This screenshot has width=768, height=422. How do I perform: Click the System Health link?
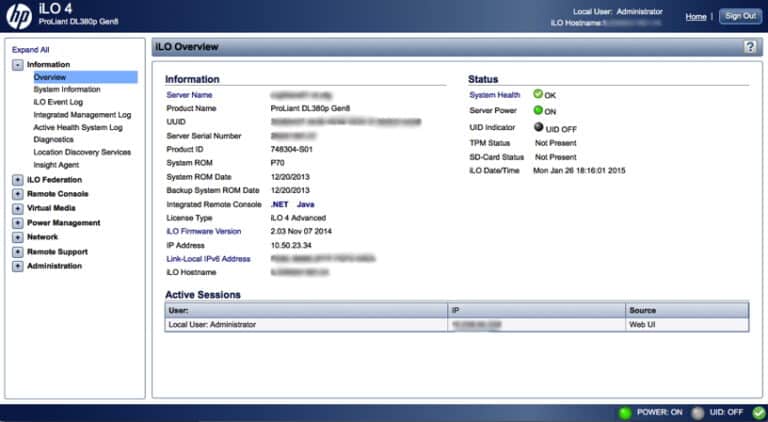pos(495,95)
